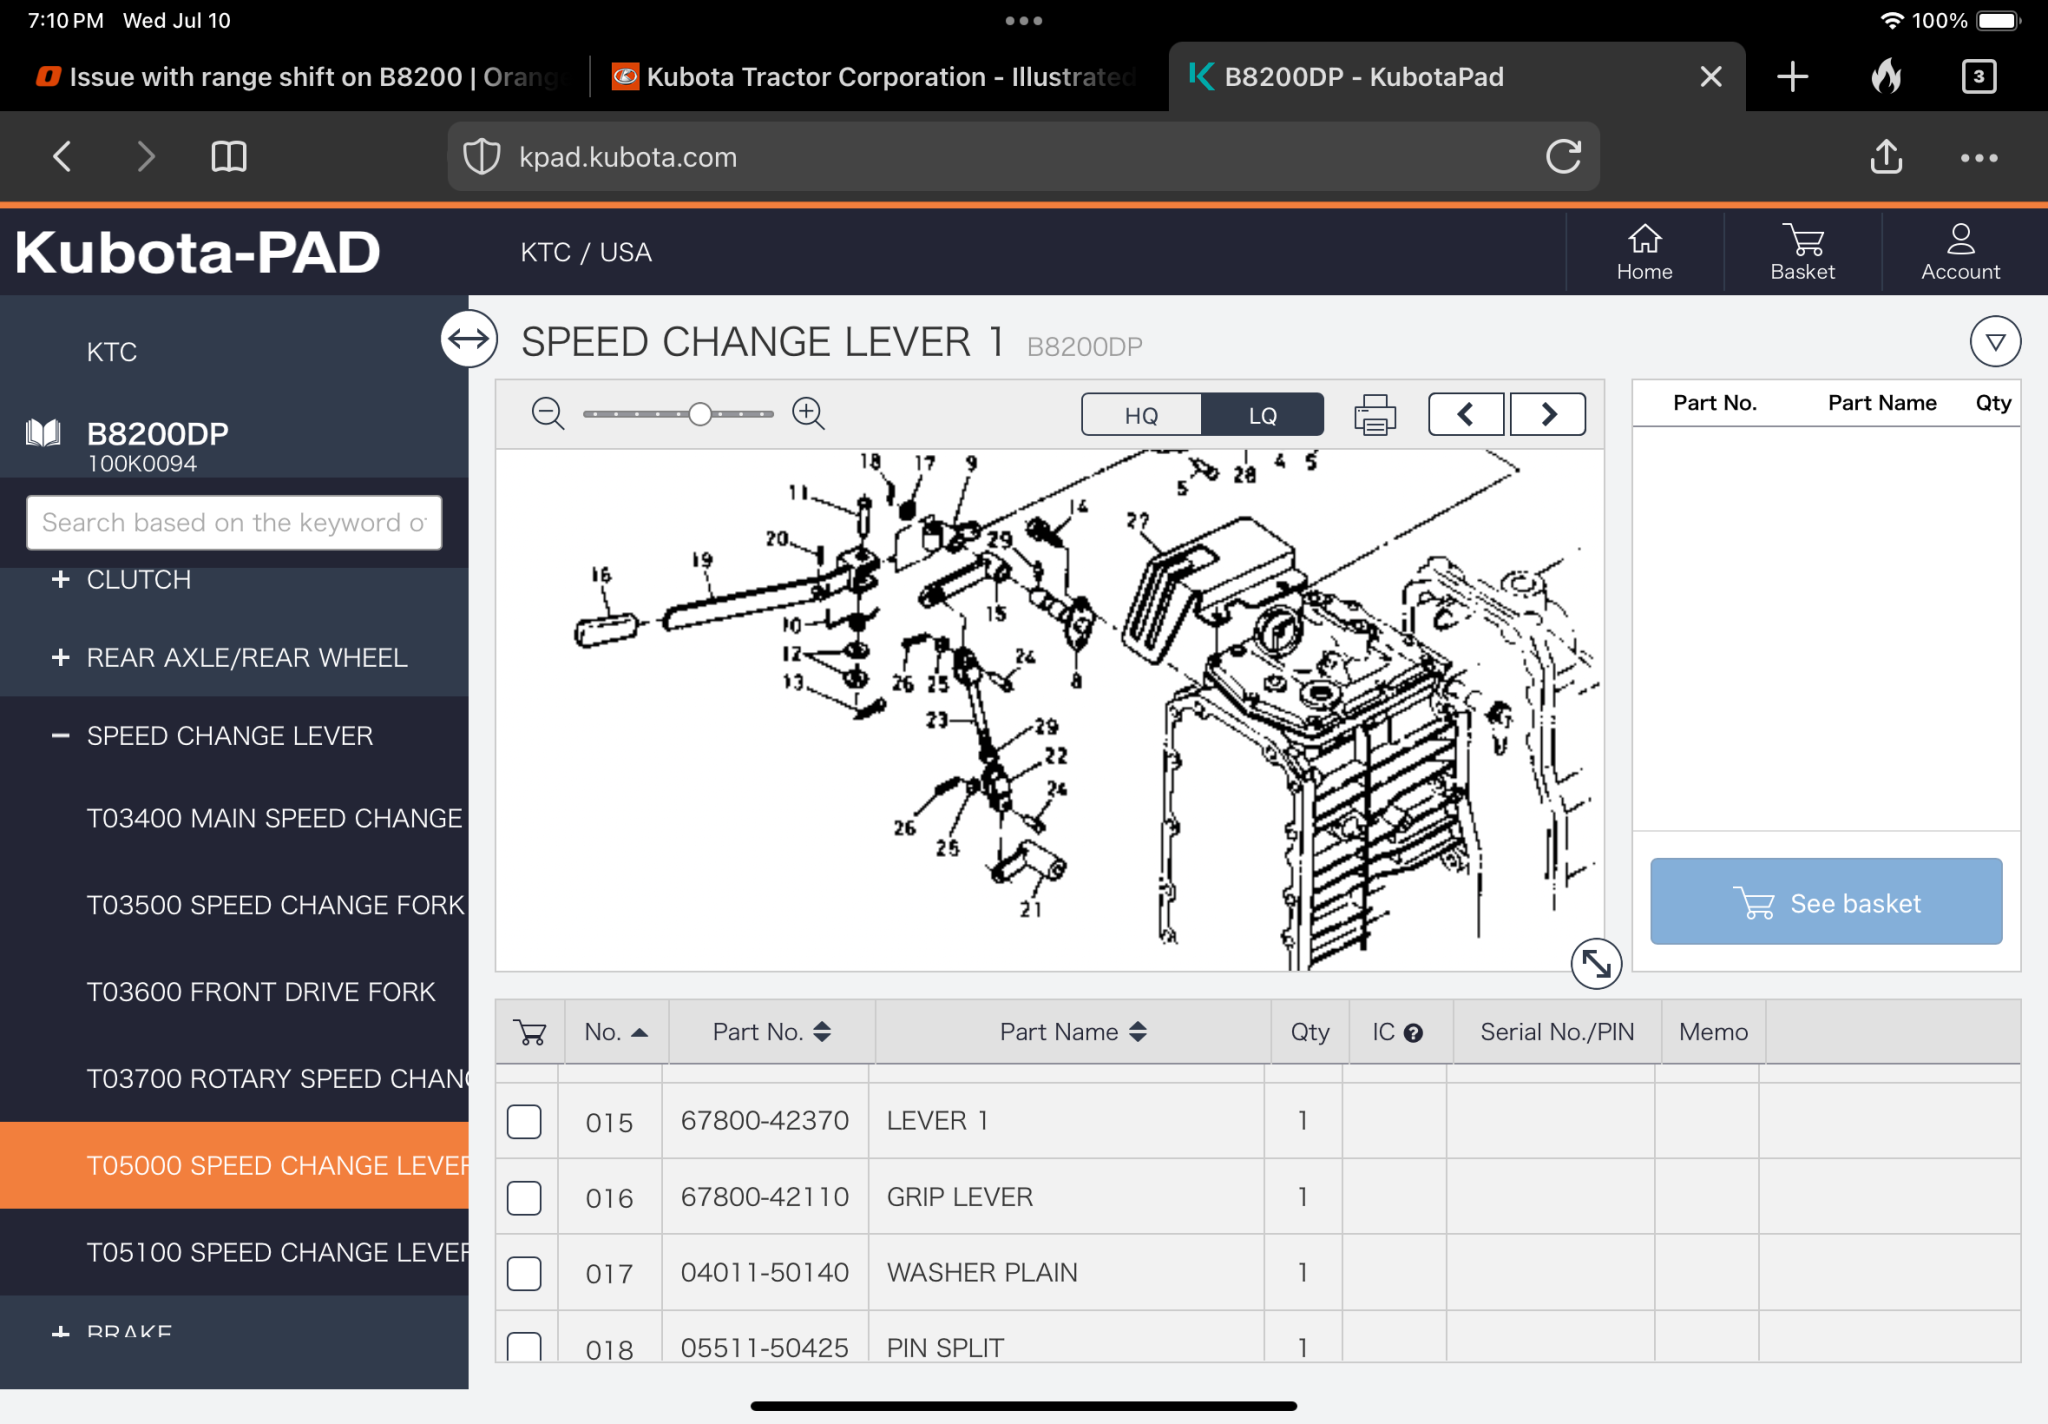This screenshot has height=1424, width=2048.
Task: Switch the image quality to HQ
Action: point(1141,414)
